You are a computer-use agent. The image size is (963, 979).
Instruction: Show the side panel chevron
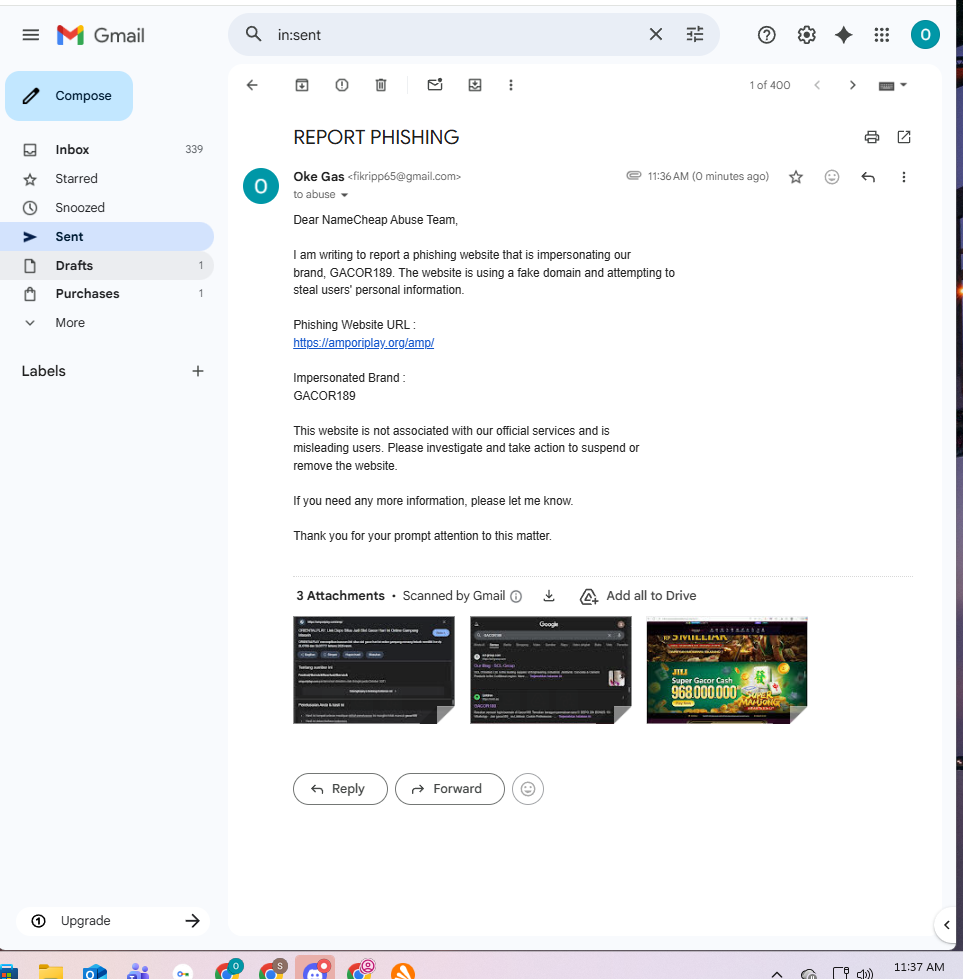(x=947, y=925)
